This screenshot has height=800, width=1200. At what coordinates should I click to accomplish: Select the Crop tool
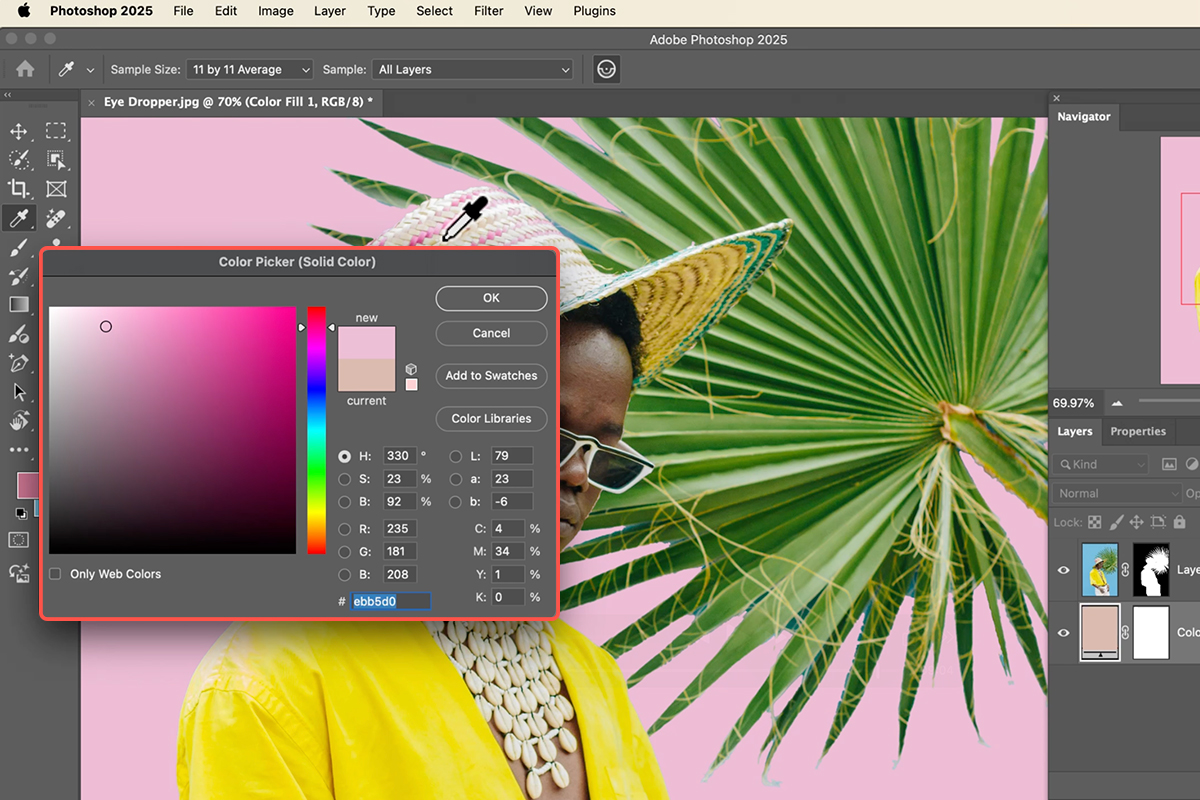(19, 188)
